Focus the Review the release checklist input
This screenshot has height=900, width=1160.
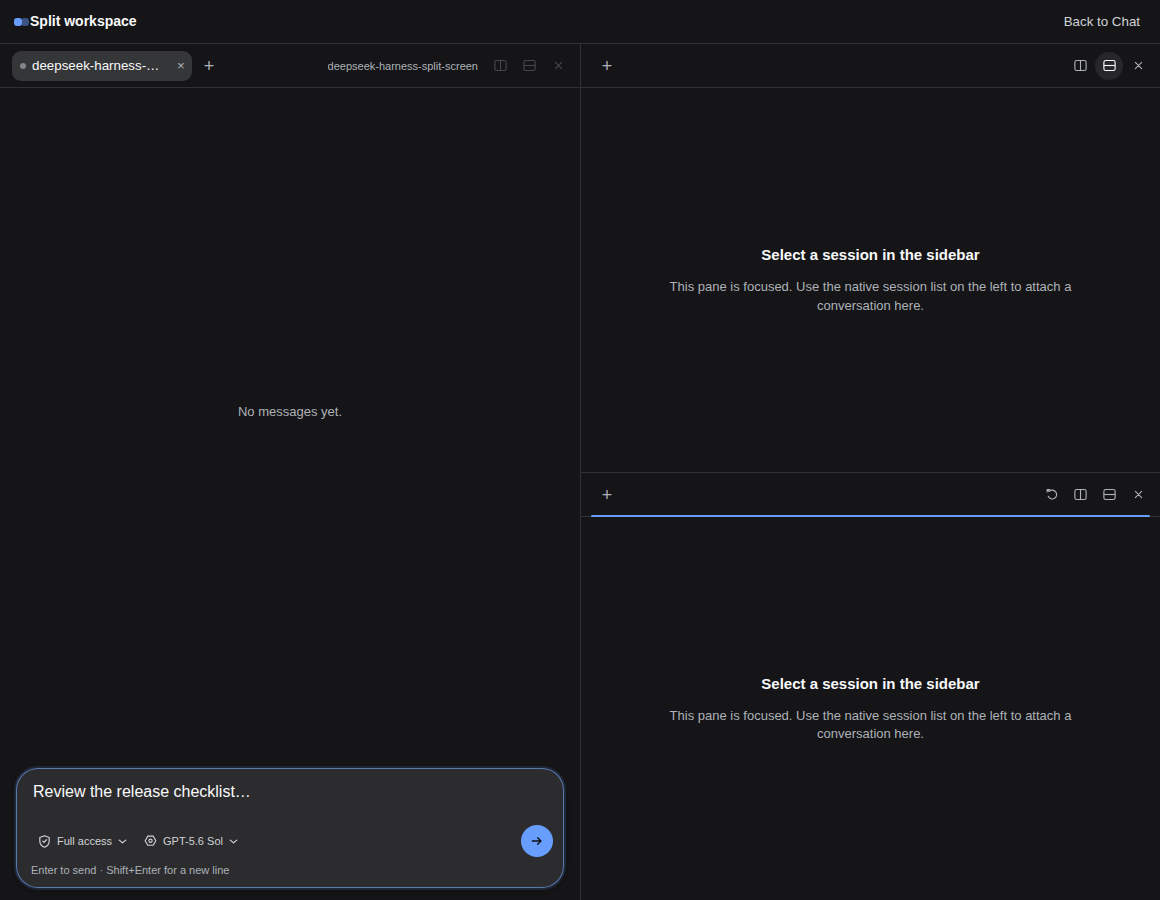(290, 792)
